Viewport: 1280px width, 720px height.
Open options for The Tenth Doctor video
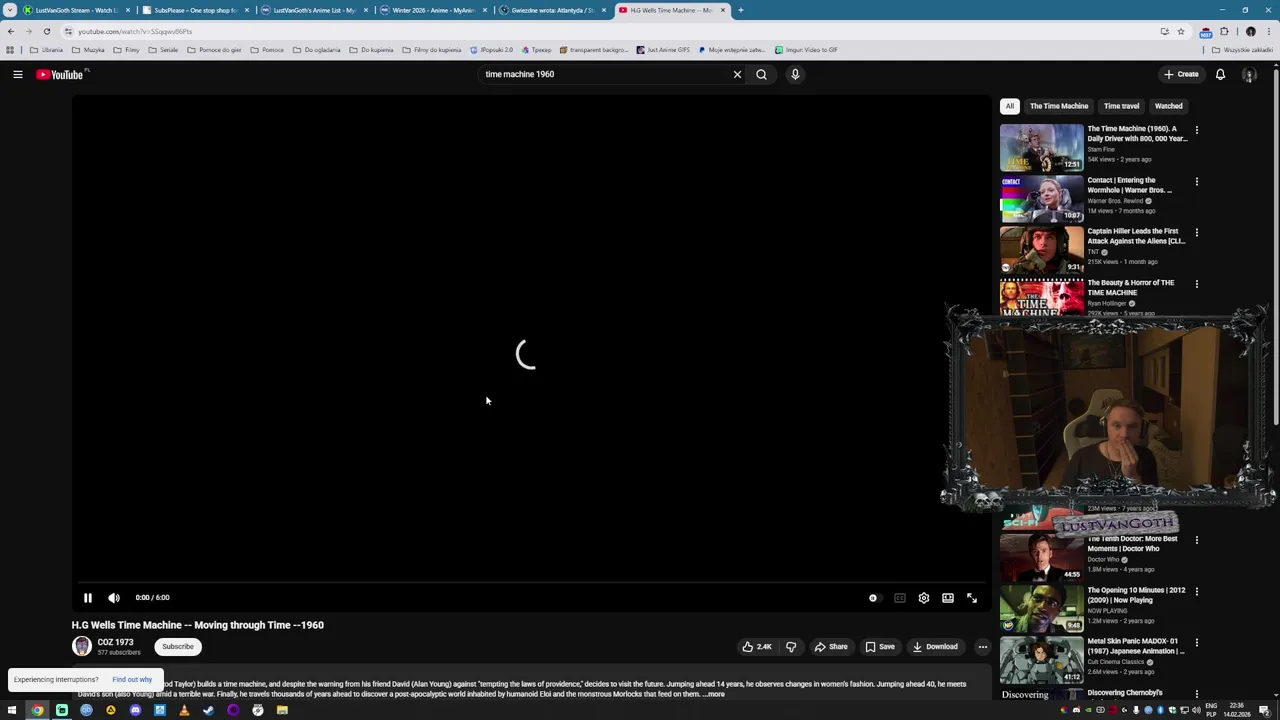coord(1196,540)
